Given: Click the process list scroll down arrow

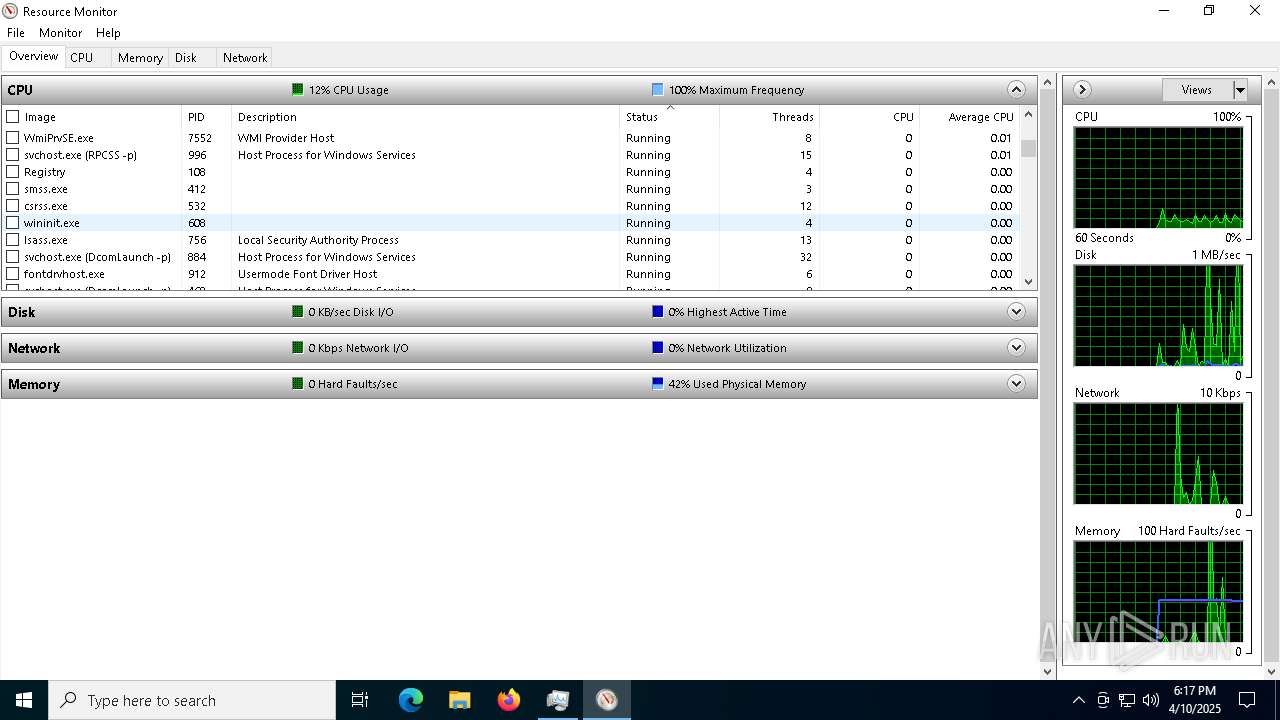Looking at the screenshot, I should tap(1029, 282).
